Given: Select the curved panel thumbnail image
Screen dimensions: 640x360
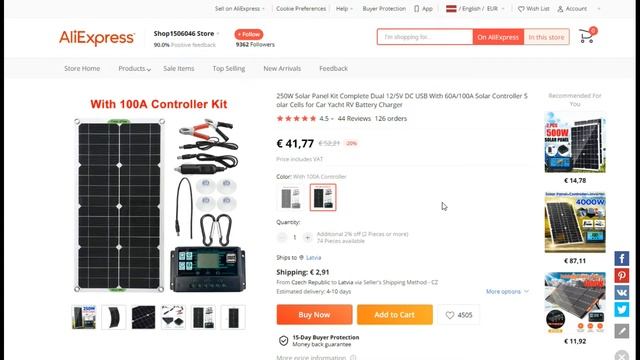Looking at the screenshot, I should [113, 317].
